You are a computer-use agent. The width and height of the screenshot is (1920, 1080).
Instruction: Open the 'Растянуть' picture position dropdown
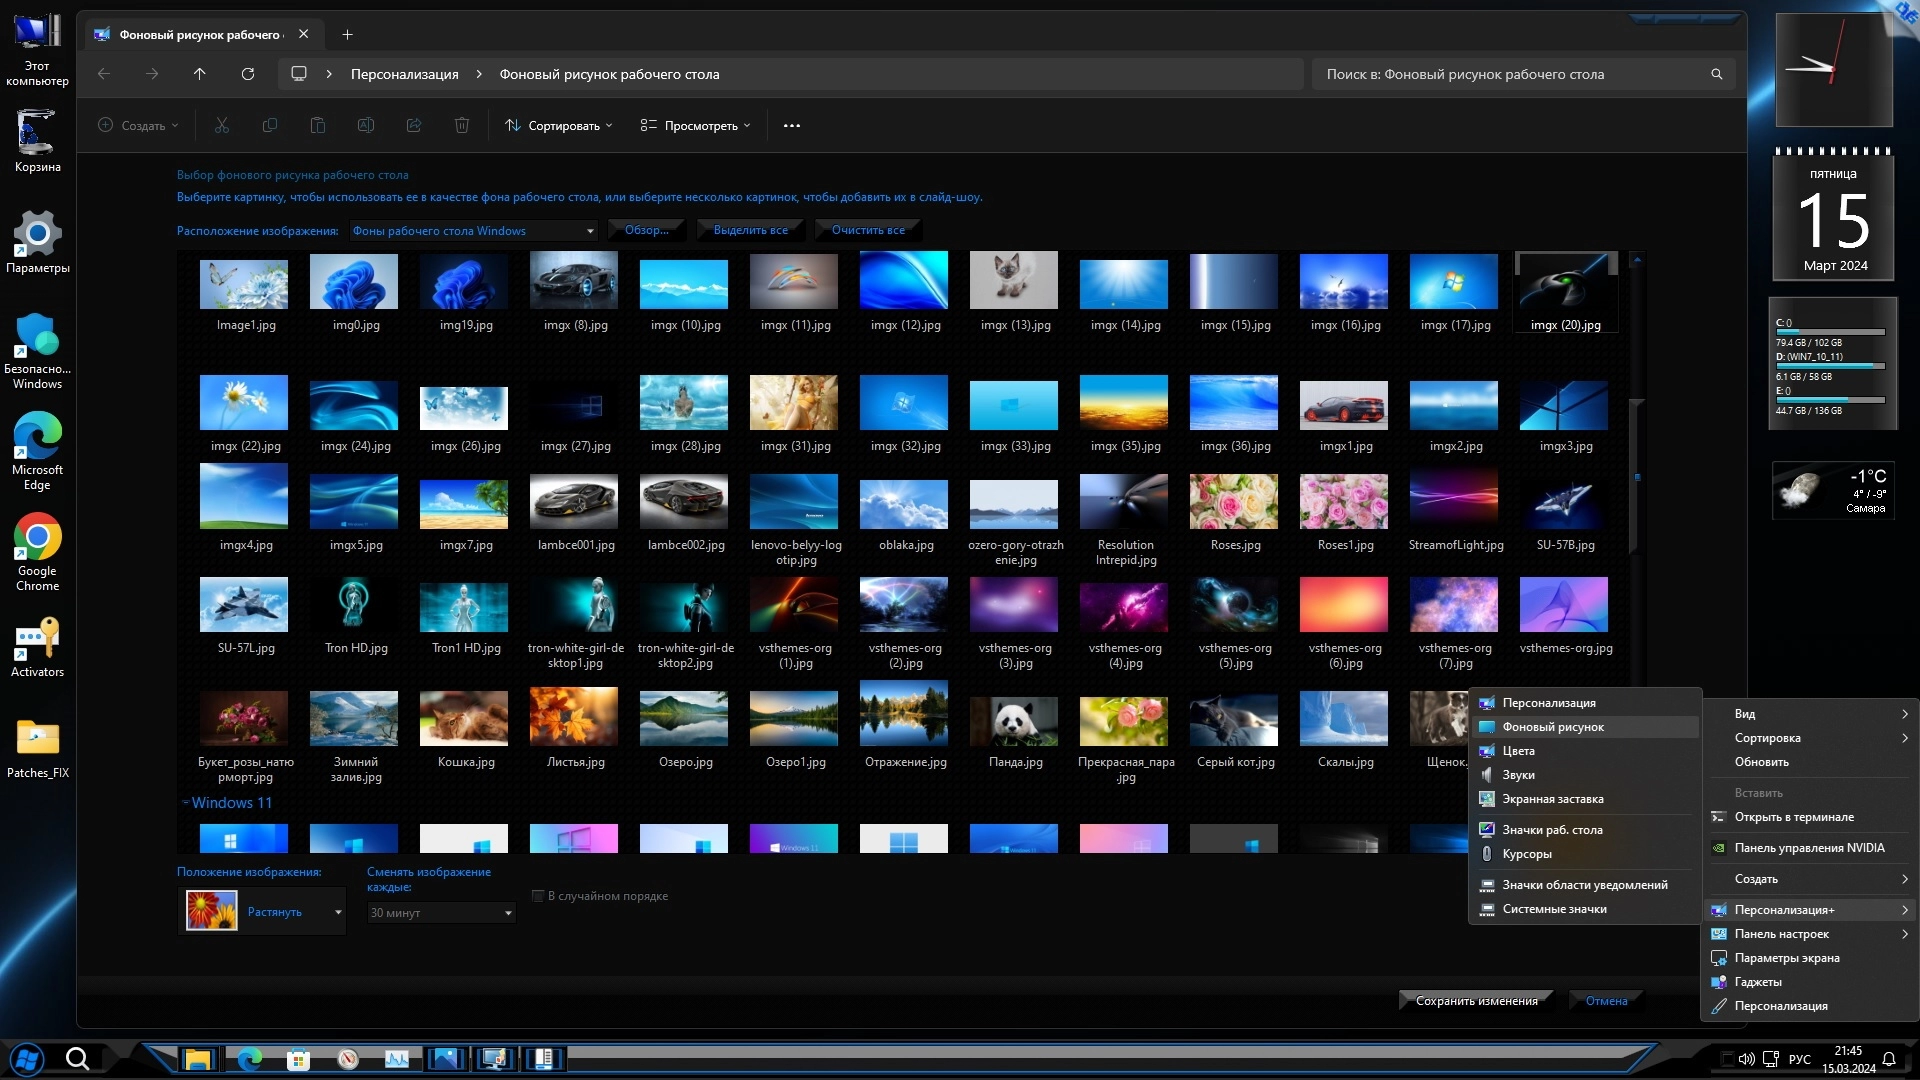coord(338,912)
